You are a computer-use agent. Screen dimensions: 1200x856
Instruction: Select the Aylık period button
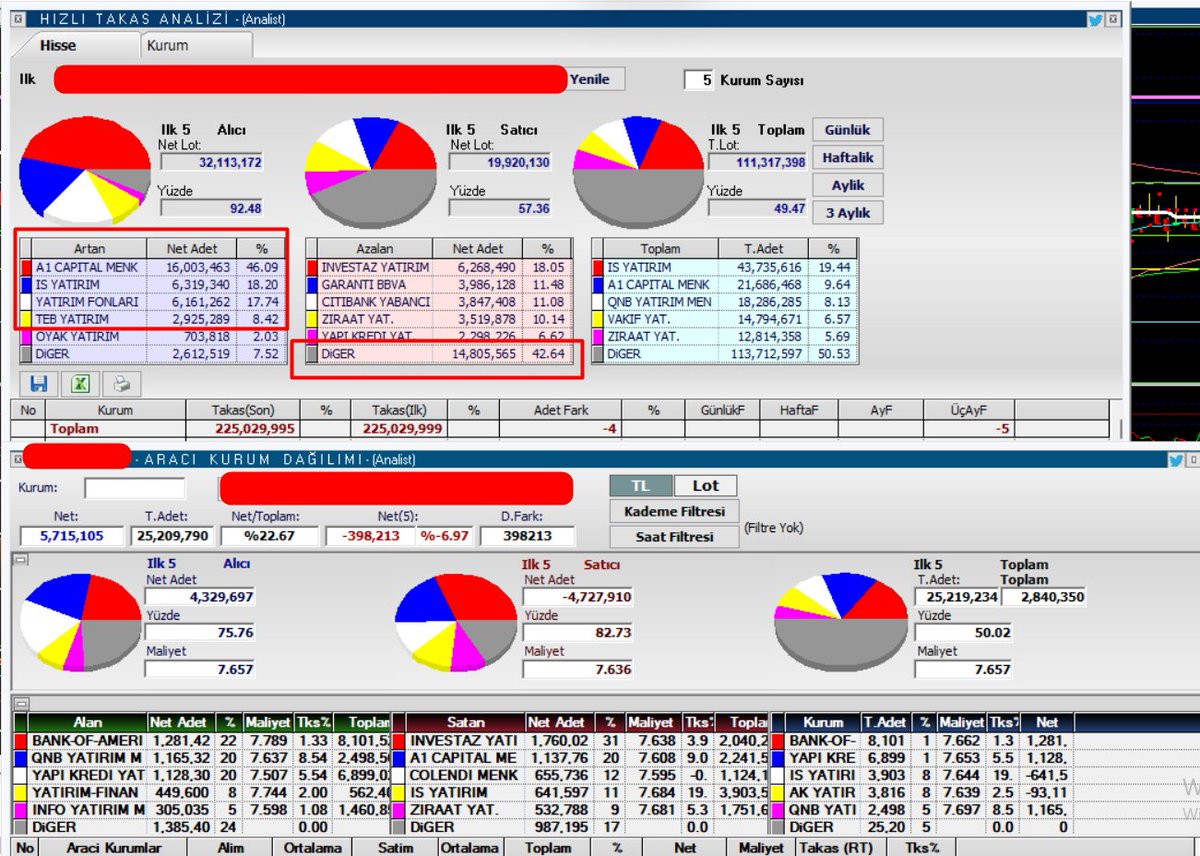[x=847, y=185]
